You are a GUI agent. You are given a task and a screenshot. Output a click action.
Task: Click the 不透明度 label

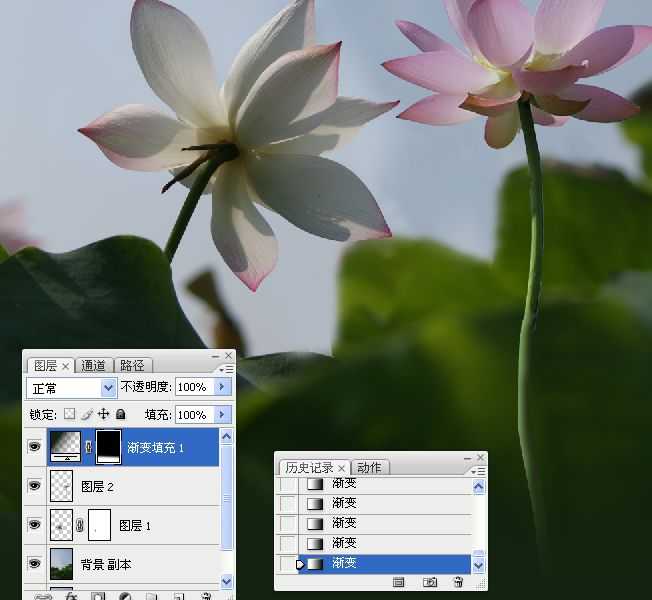click(146, 387)
